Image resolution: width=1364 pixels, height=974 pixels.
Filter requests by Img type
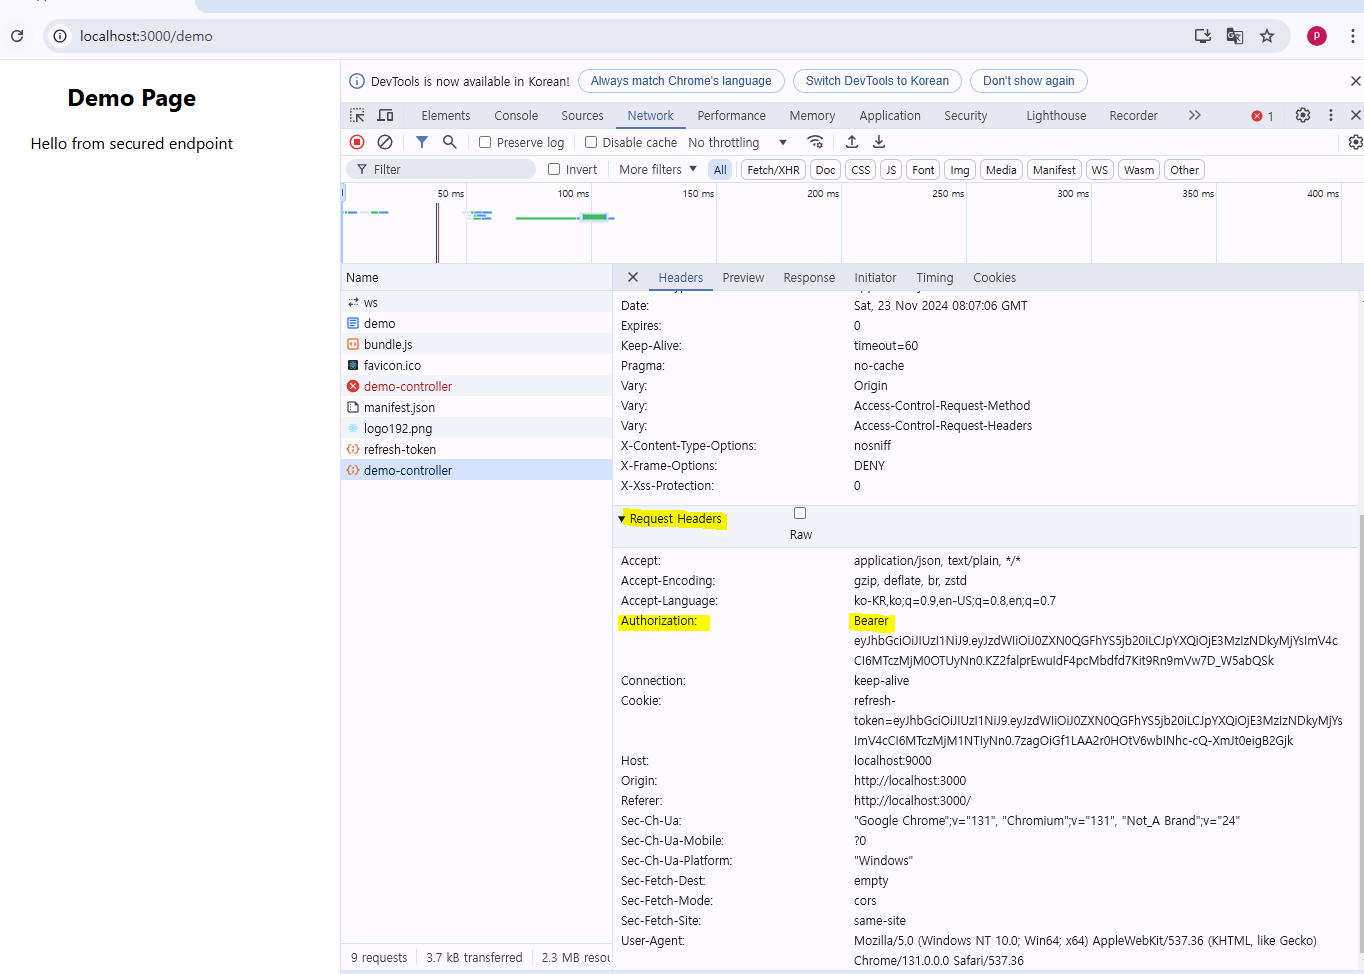(x=960, y=170)
